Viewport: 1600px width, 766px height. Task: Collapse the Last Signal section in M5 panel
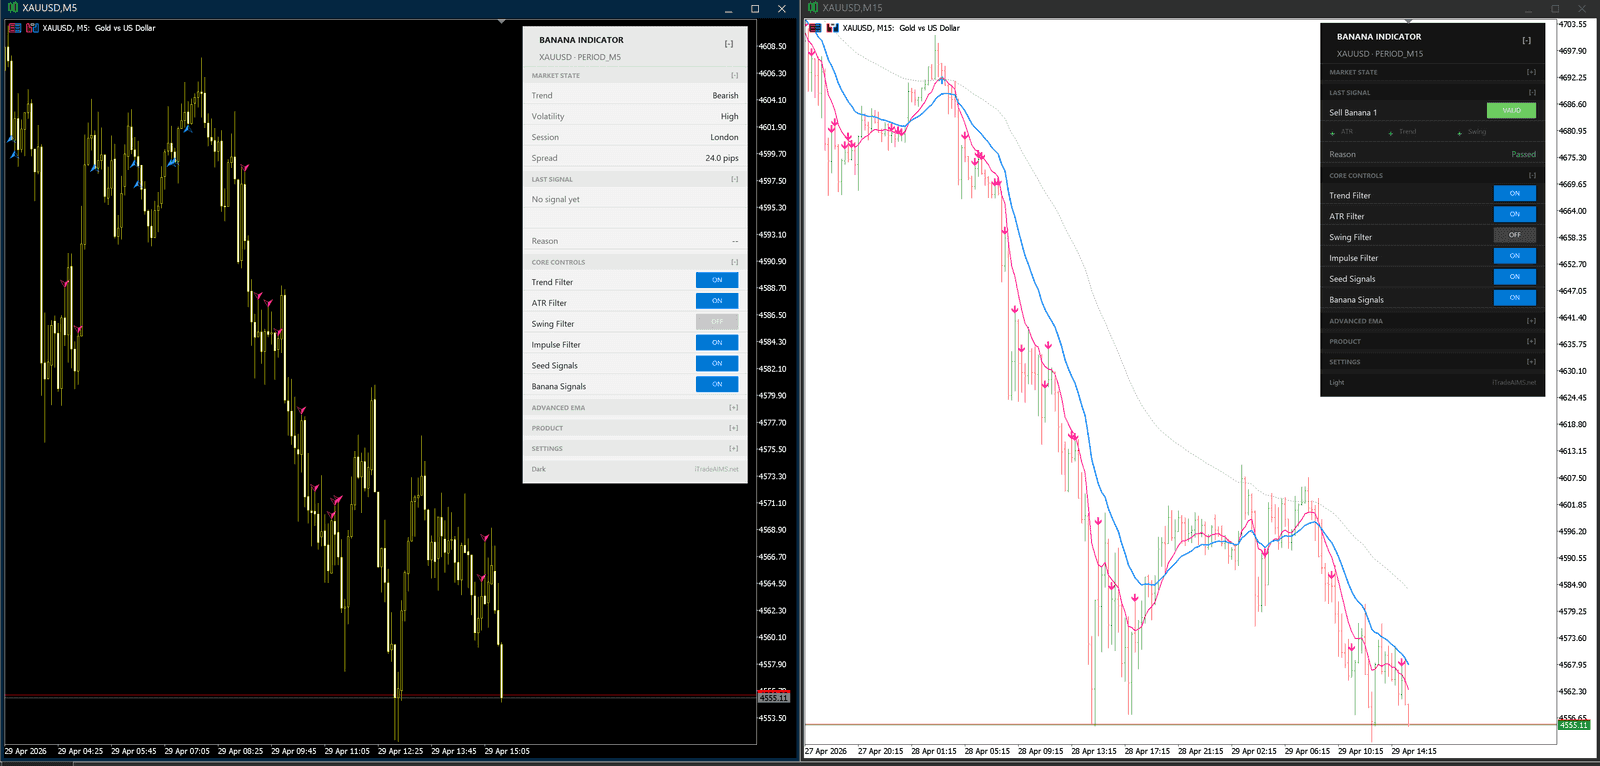pos(734,179)
